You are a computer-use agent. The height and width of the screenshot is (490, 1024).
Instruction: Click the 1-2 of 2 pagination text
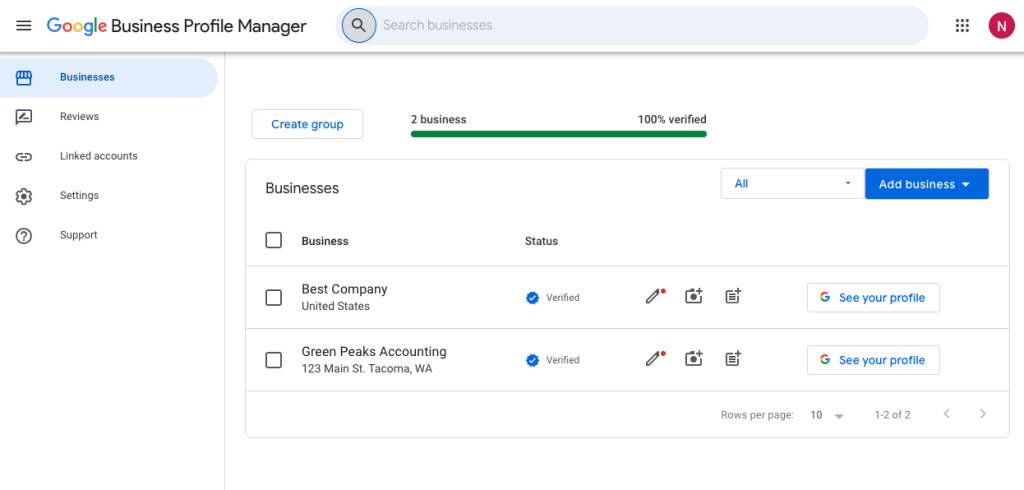click(893, 415)
